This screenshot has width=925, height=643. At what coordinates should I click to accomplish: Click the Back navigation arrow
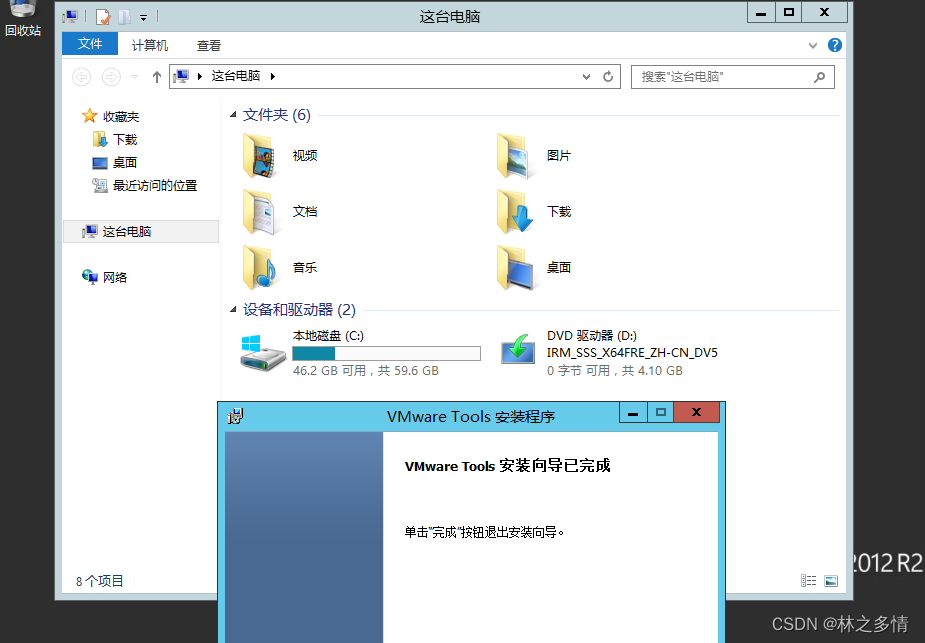81,77
